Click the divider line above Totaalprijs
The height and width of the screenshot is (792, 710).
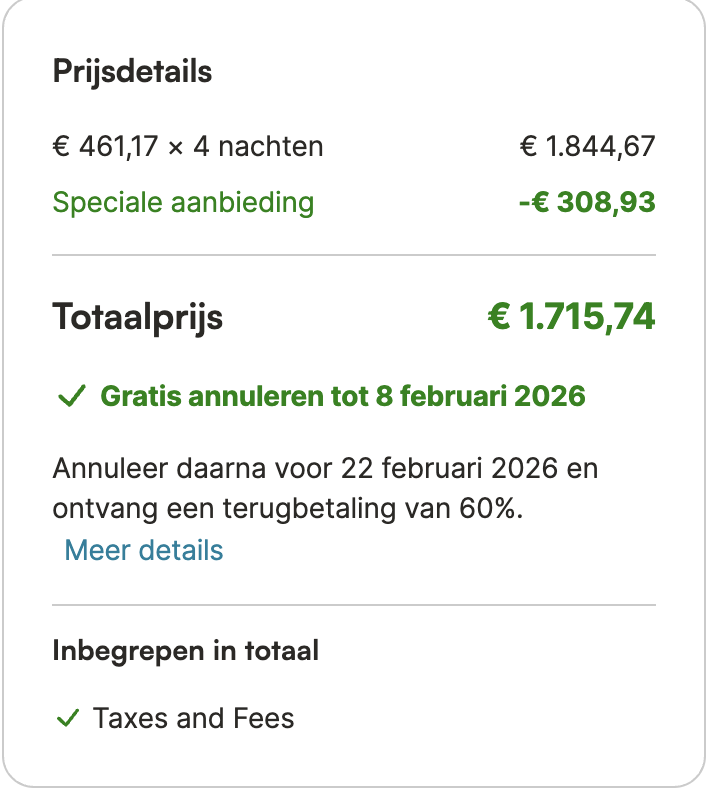pos(354,255)
